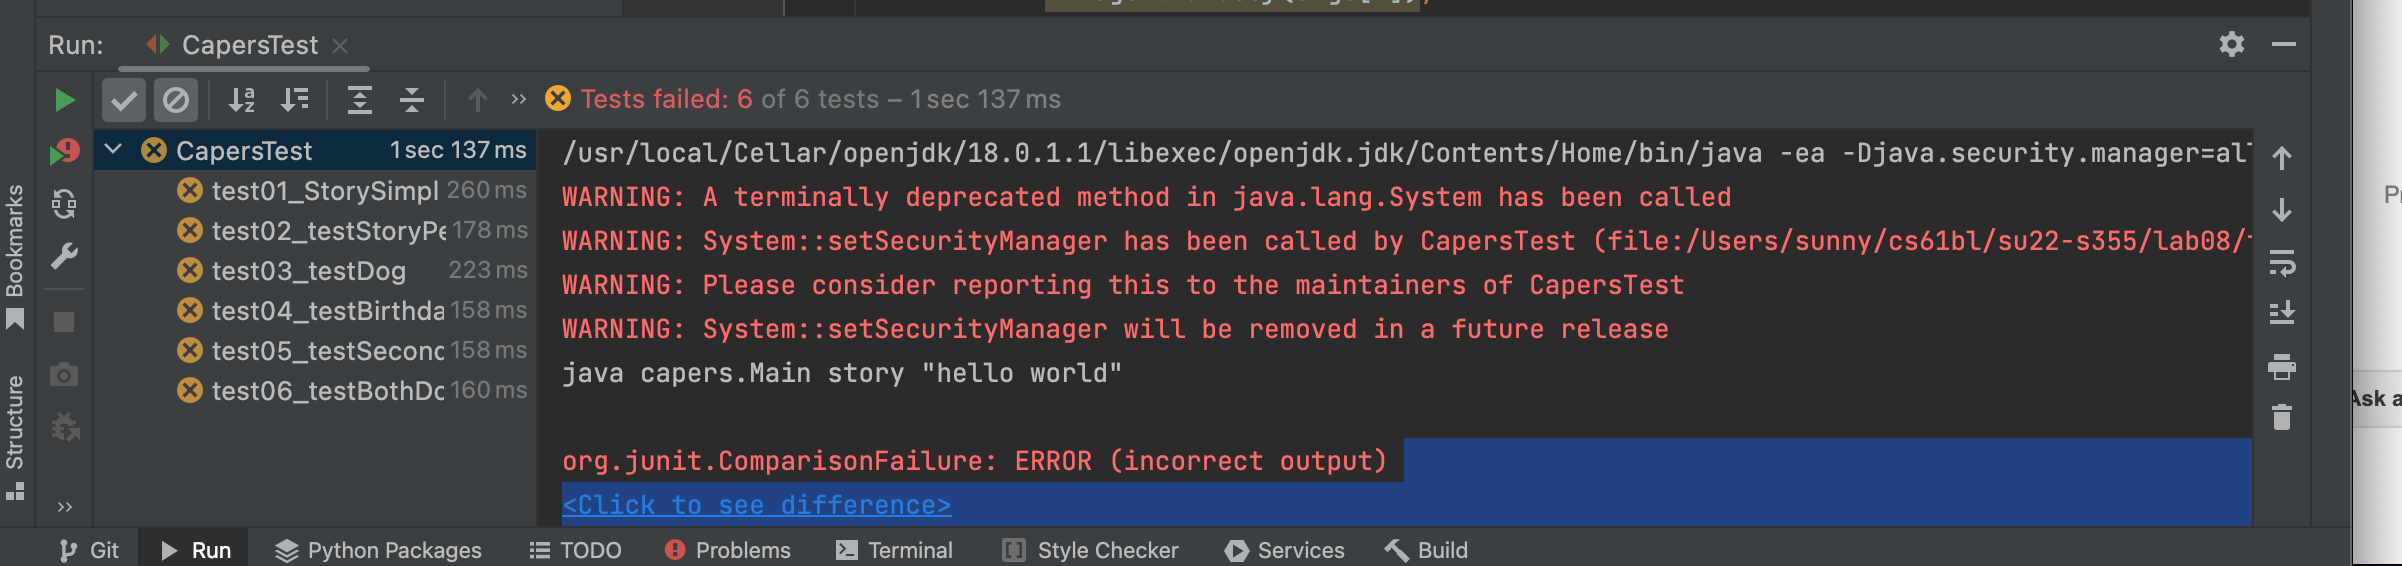Click the Sort Alphabetically icon
The image size is (2402, 566).
(x=241, y=100)
